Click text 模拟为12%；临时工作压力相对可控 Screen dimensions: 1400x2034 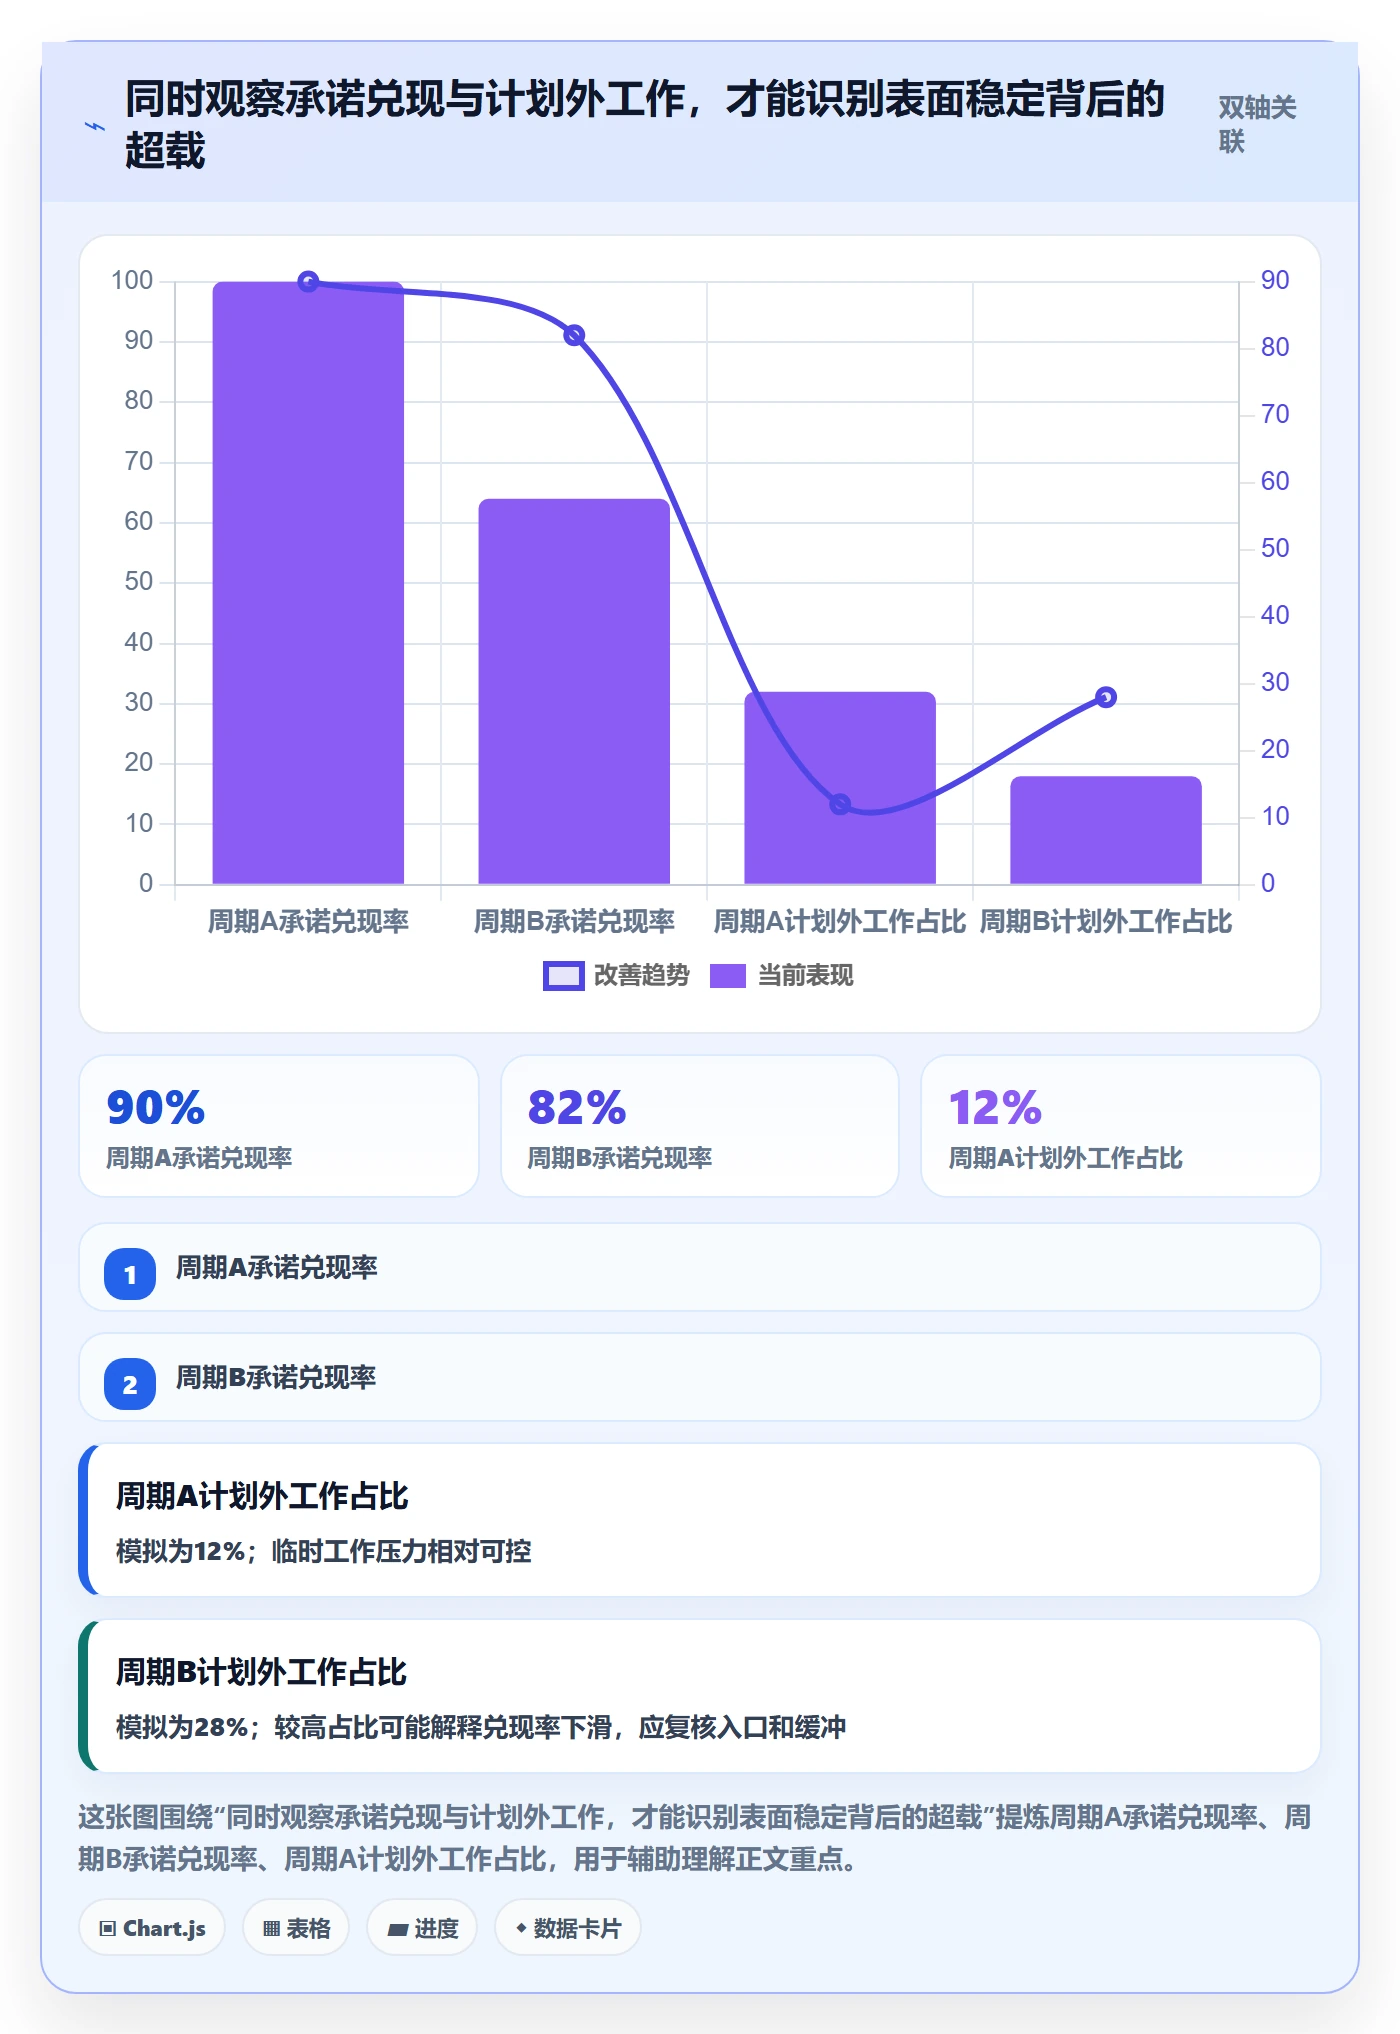click(x=324, y=1551)
